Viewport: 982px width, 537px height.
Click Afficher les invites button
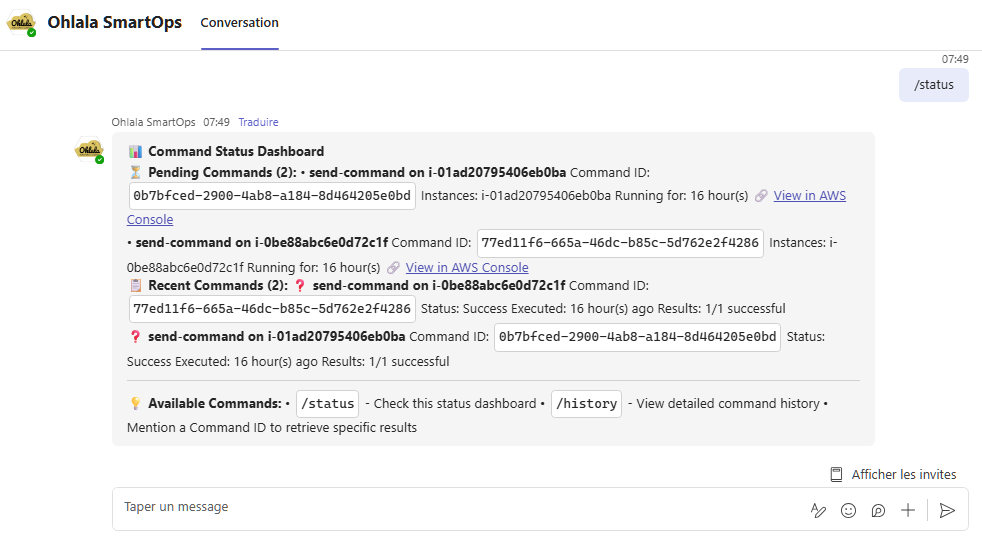point(893,474)
